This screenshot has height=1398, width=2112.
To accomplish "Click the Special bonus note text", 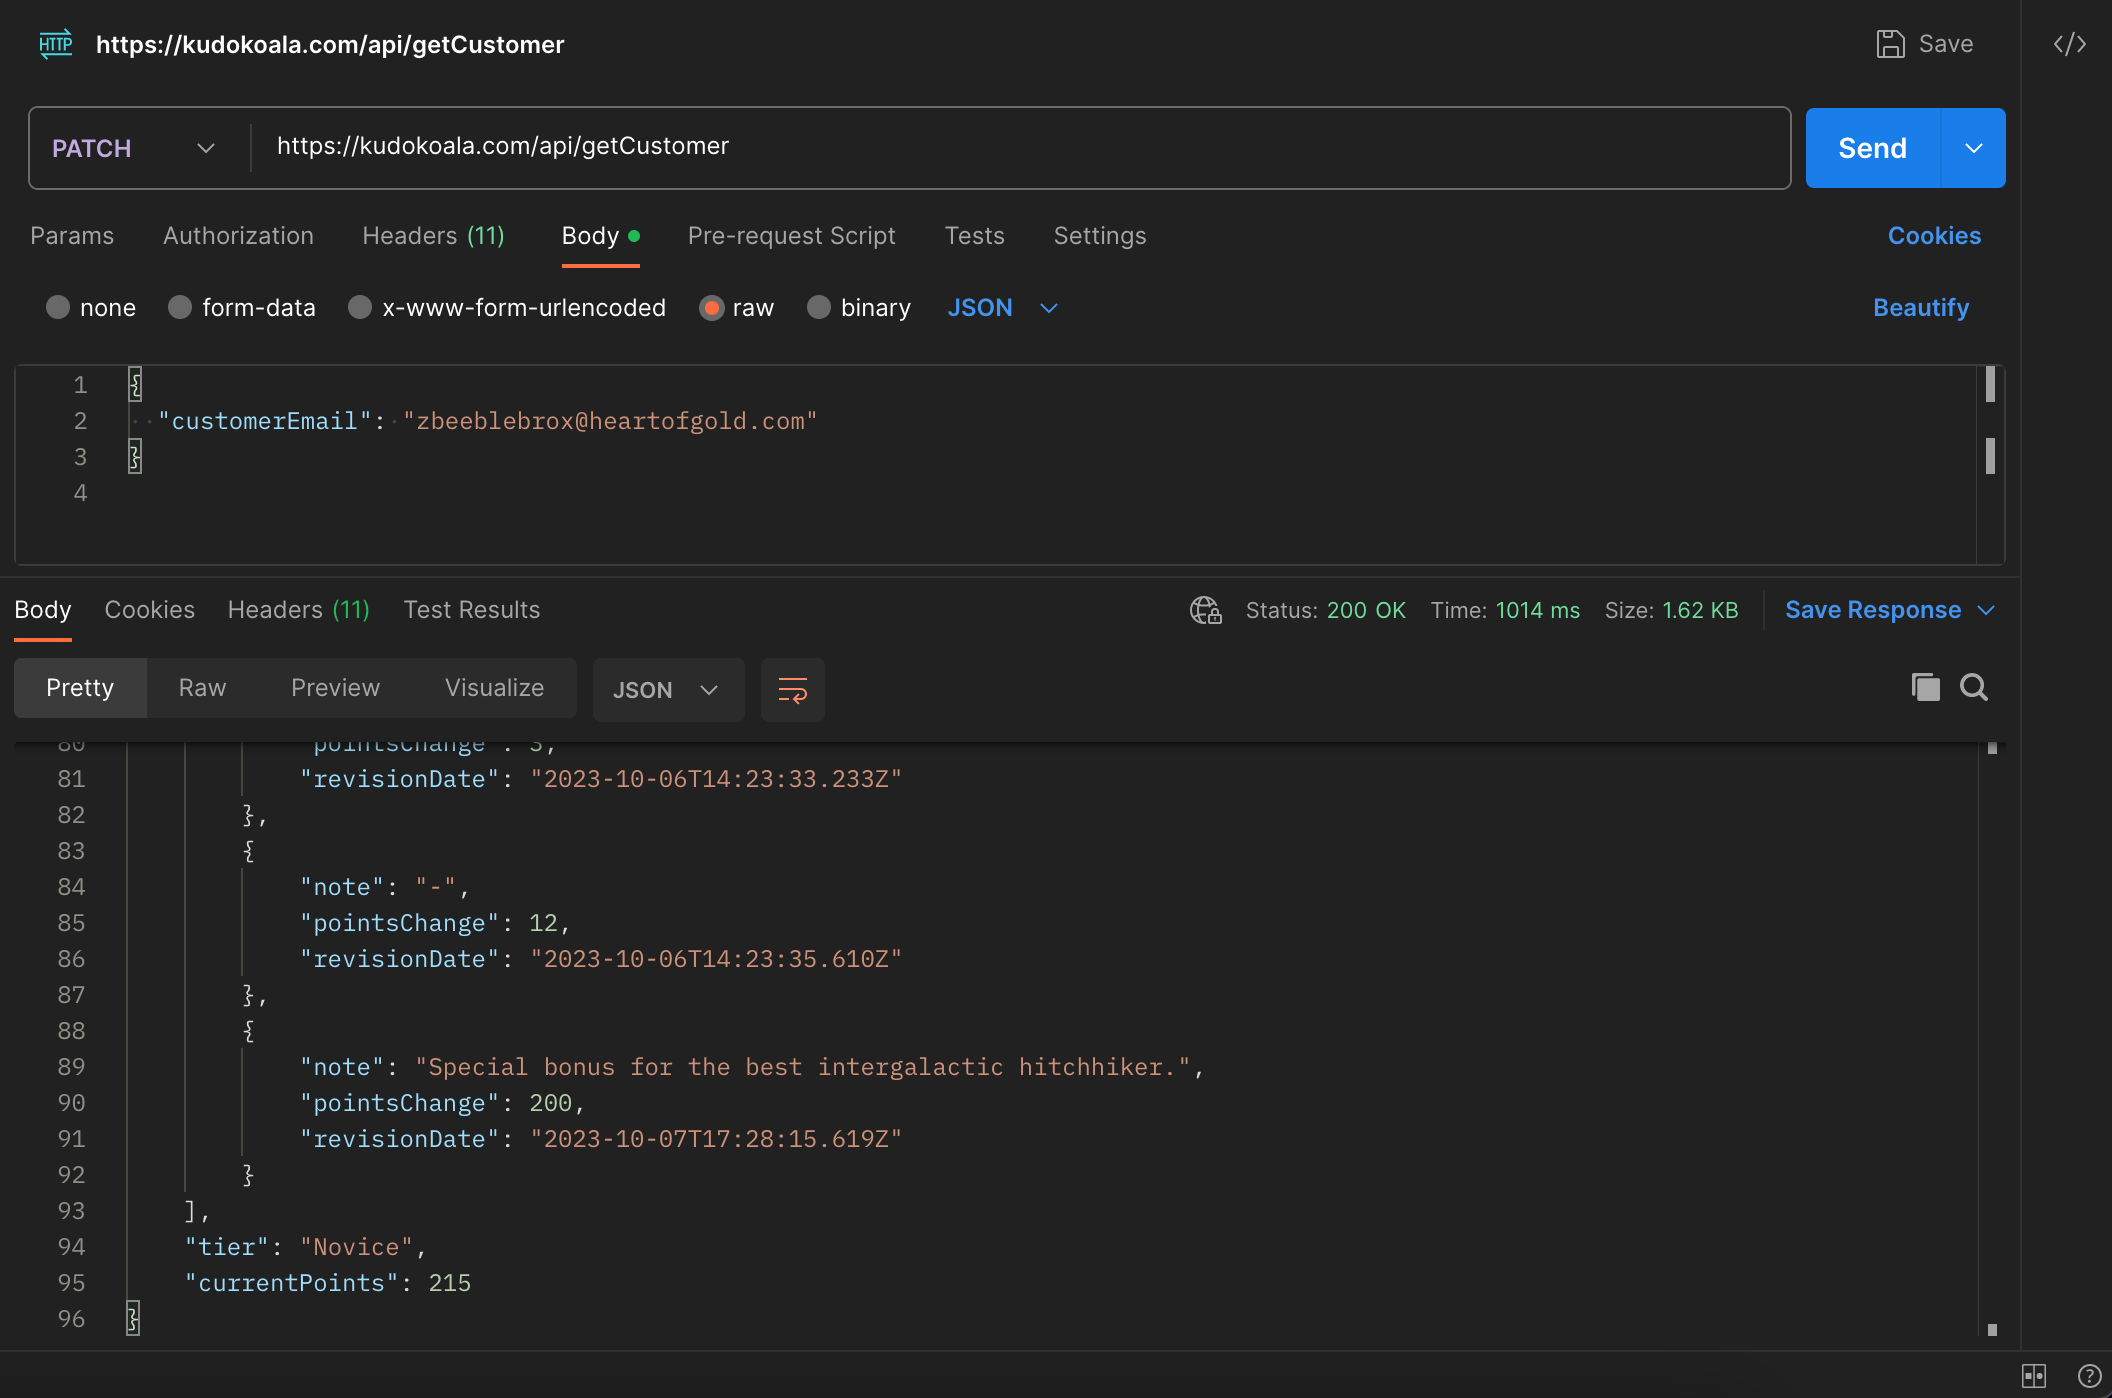I will point(803,1067).
